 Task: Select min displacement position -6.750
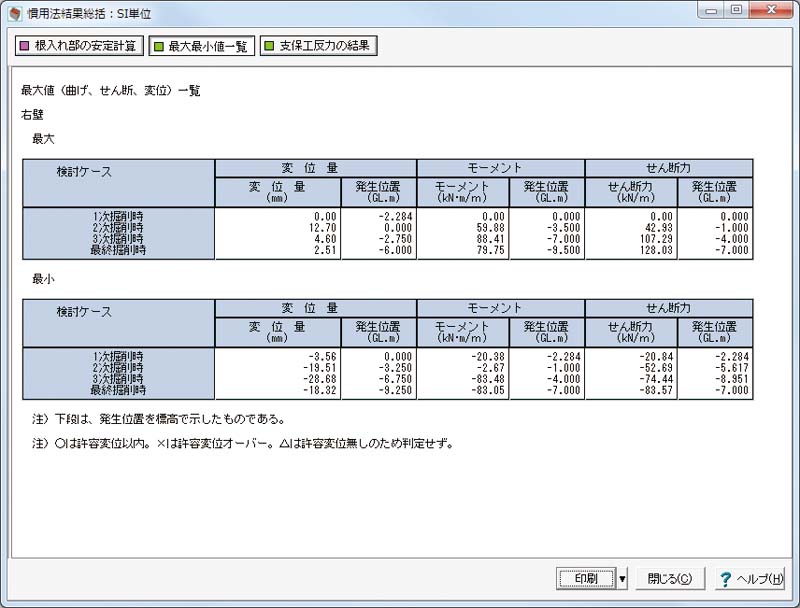[395, 379]
